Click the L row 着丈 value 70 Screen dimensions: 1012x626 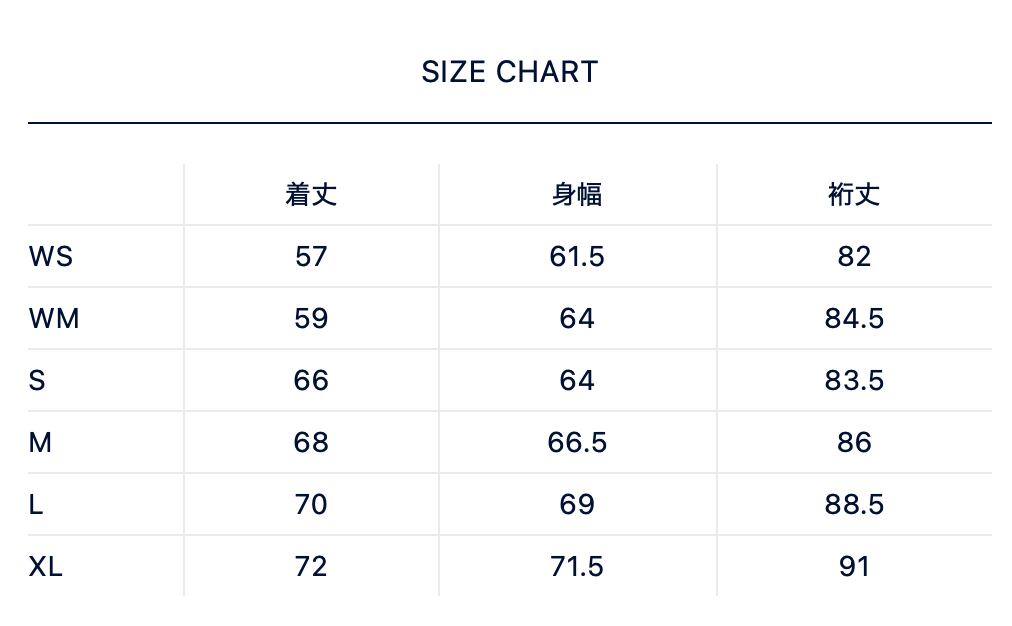pyautogui.click(x=311, y=505)
